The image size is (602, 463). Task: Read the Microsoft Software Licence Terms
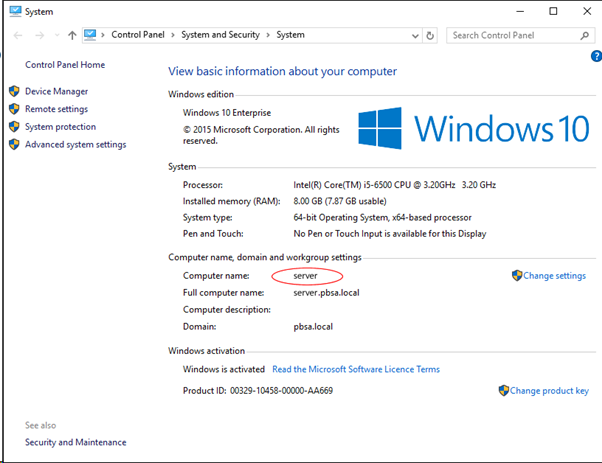(x=355, y=369)
